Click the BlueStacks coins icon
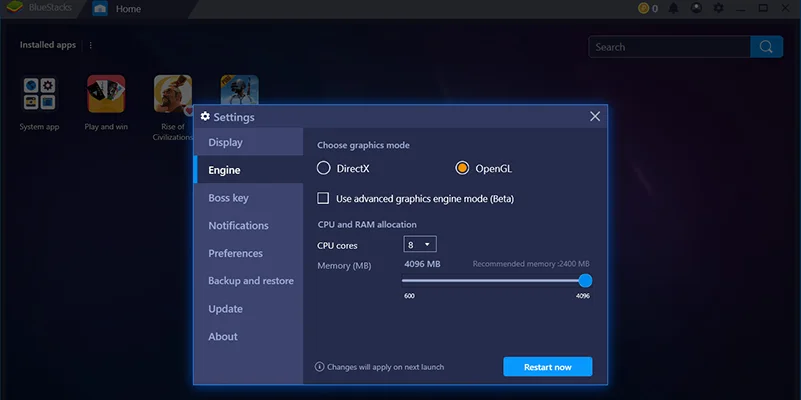 tap(644, 8)
